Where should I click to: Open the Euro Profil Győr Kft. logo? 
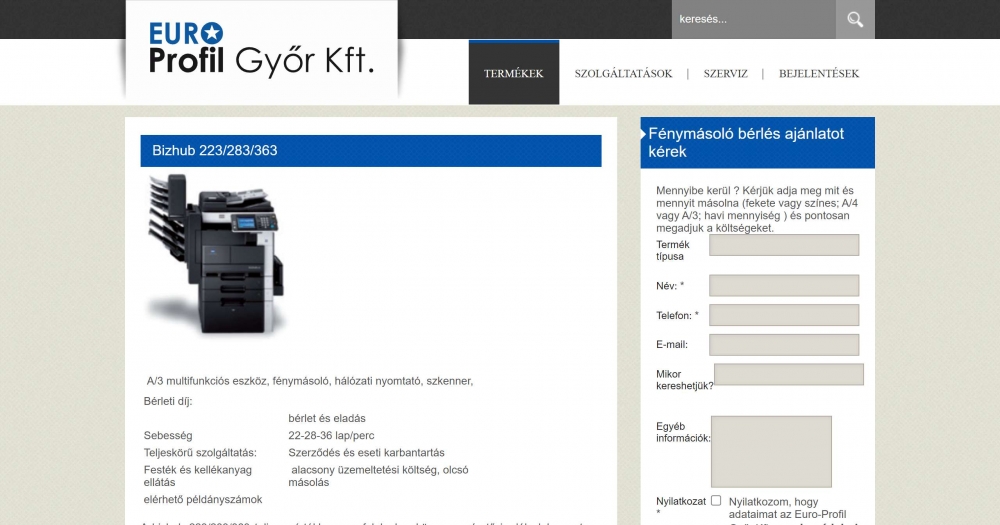261,50
